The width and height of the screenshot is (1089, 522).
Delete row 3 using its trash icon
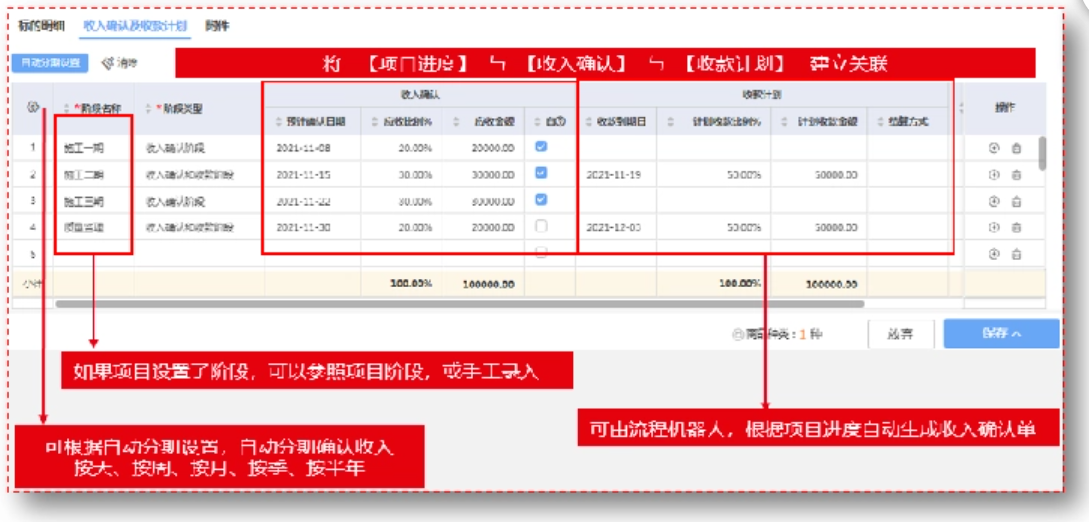1016,201
